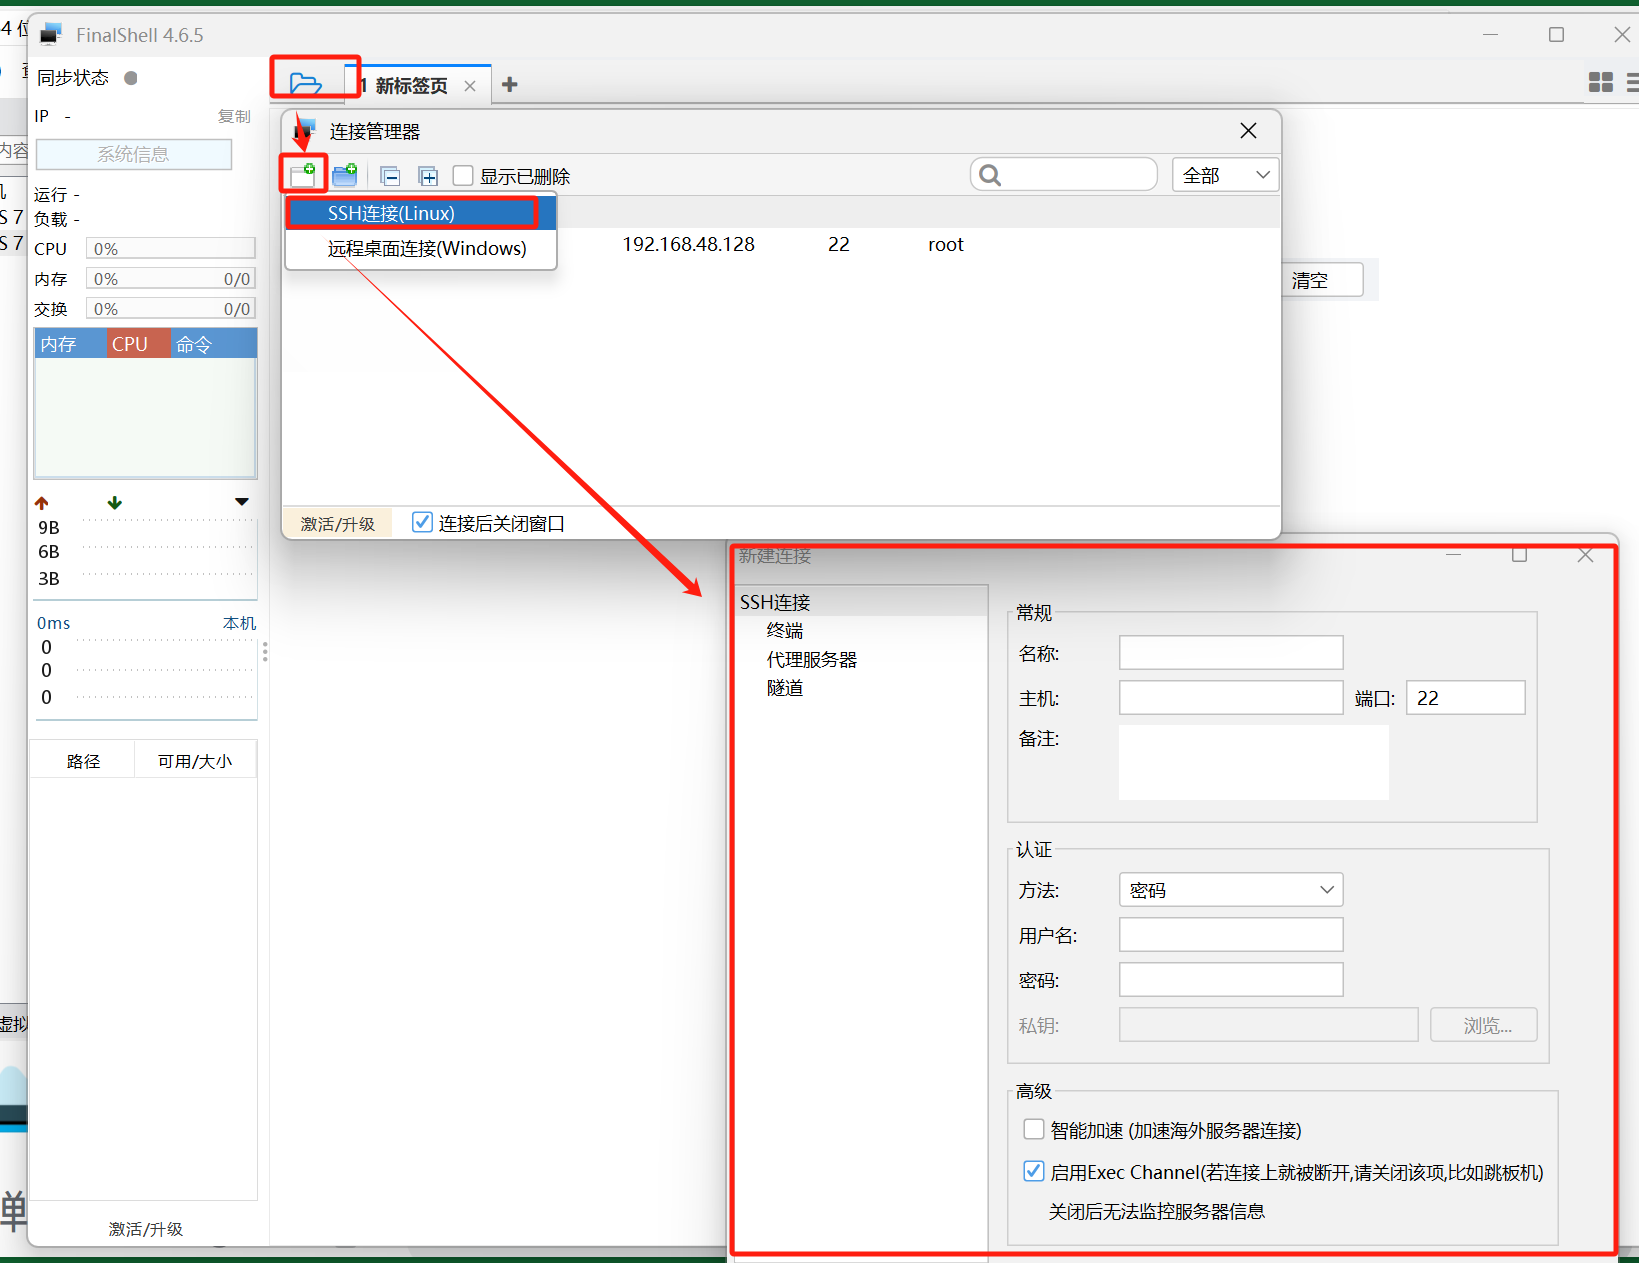Click the 名称 input field
The image size is (1639, 1263).
tap(1231, 653)
